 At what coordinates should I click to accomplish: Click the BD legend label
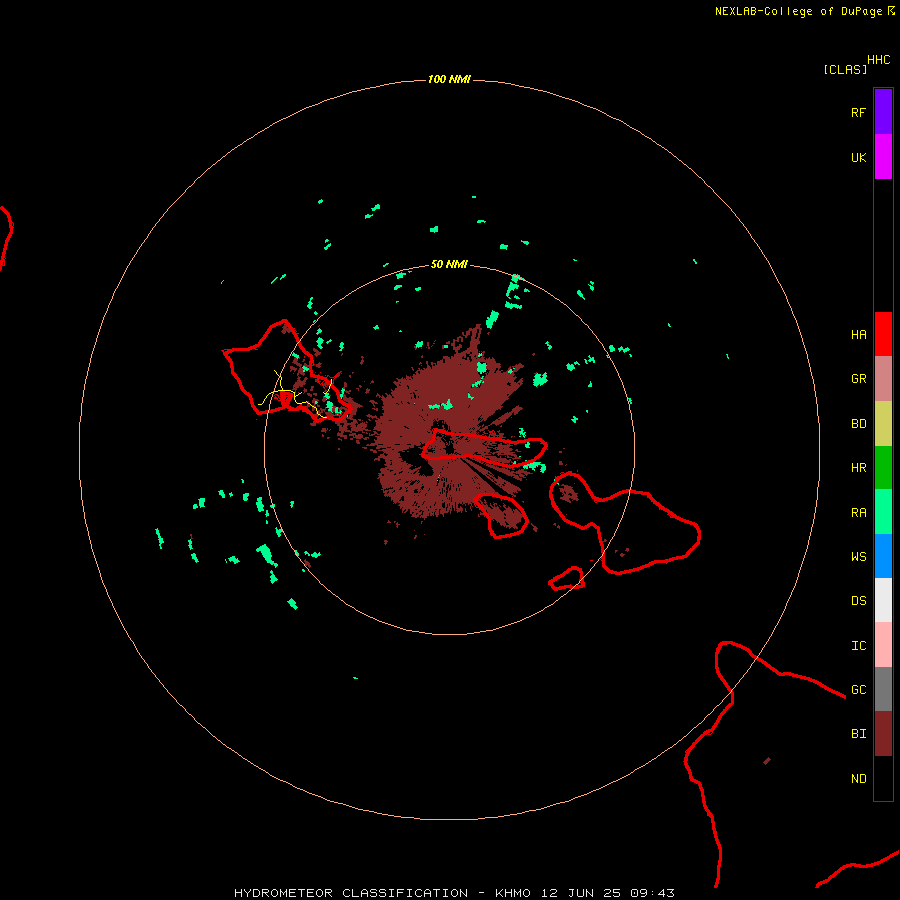click(x=858, y=424)
